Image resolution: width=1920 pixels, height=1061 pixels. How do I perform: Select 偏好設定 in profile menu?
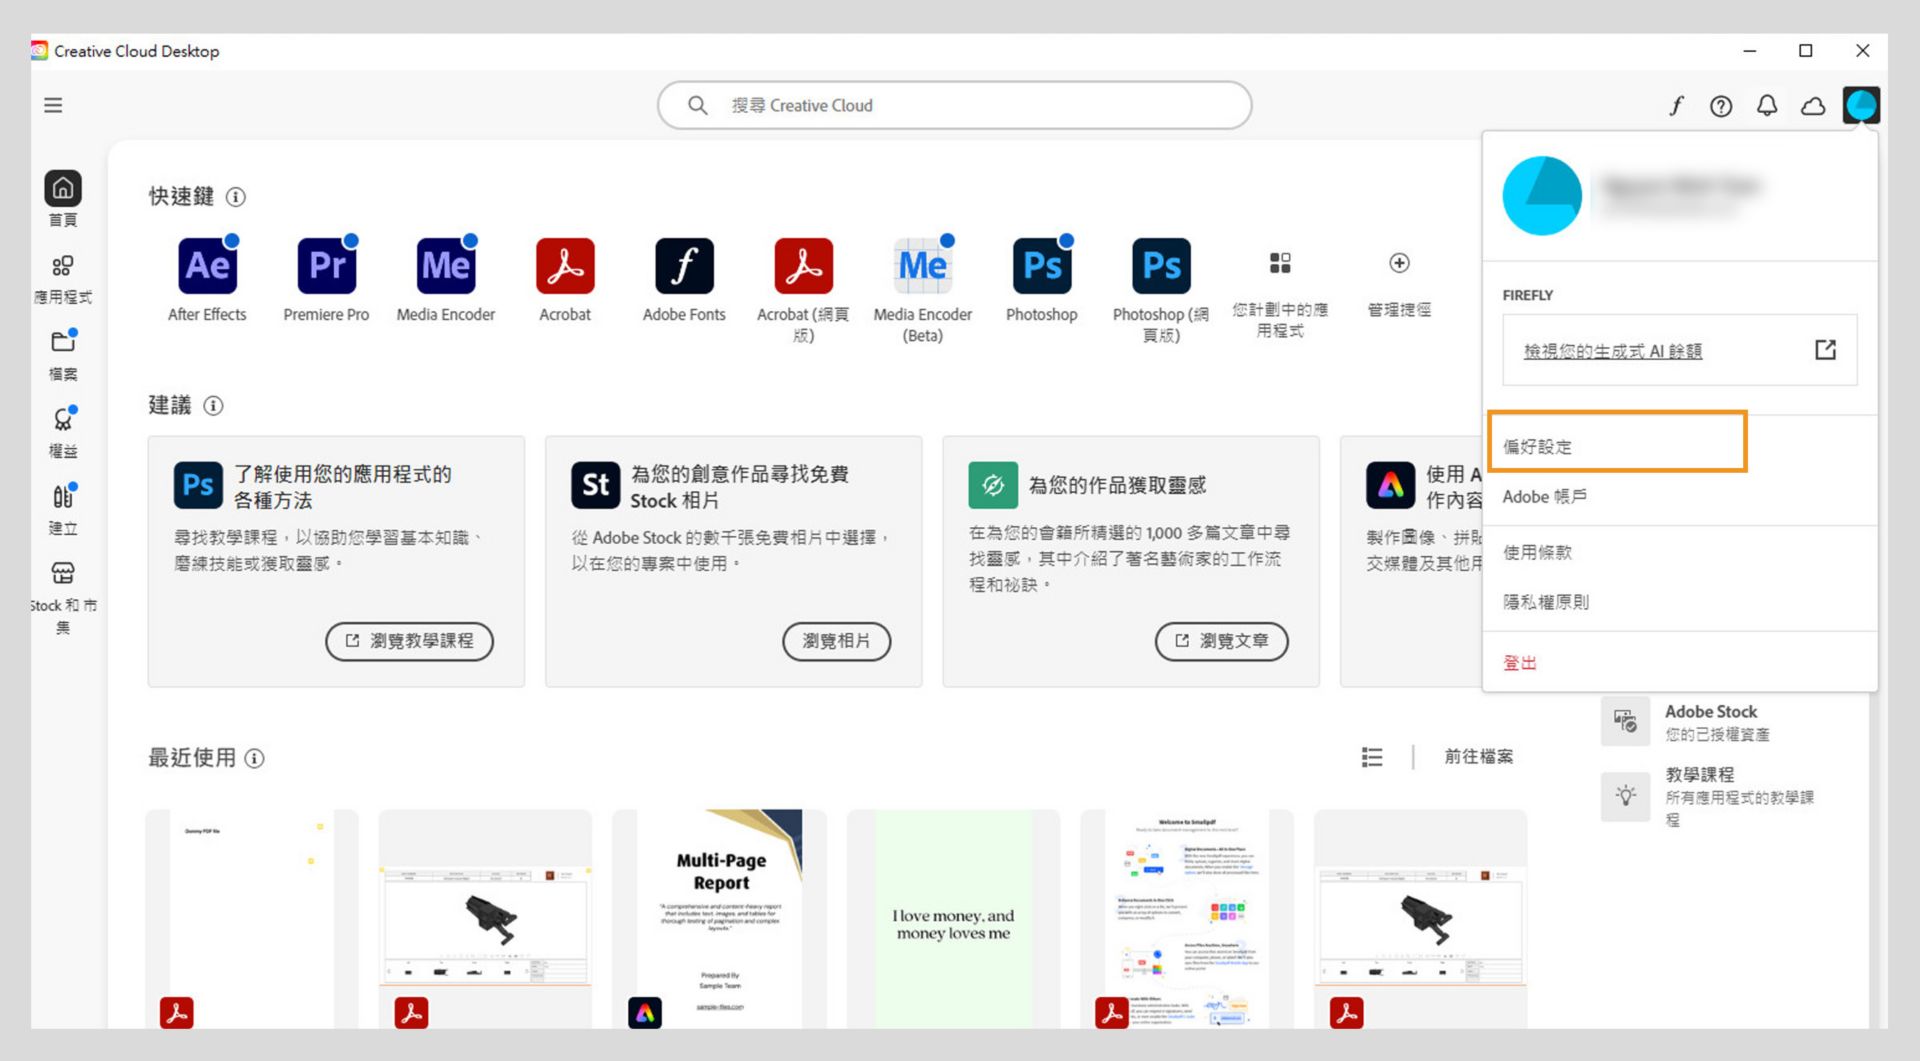[x=1617, y=441]
